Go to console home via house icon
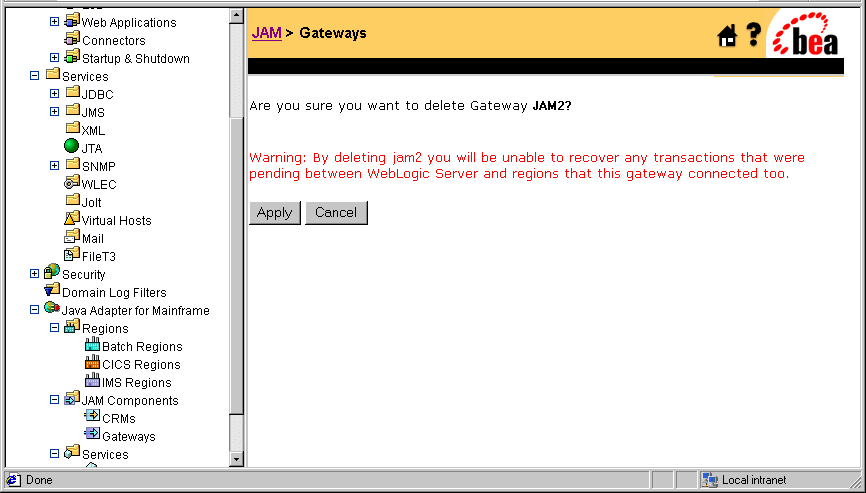Screen dimensions: 866x493 click(x=727, y=36)
